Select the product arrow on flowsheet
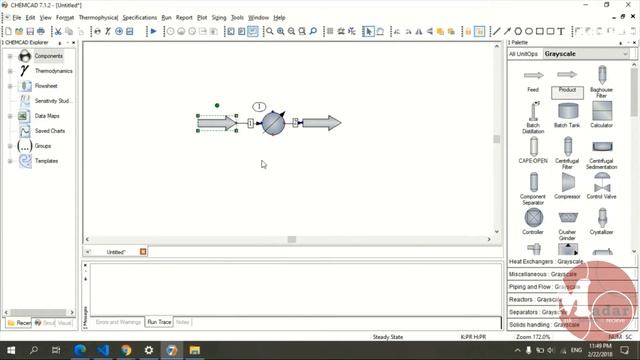Viewport: 640px width, 360px height. [322, 123]
